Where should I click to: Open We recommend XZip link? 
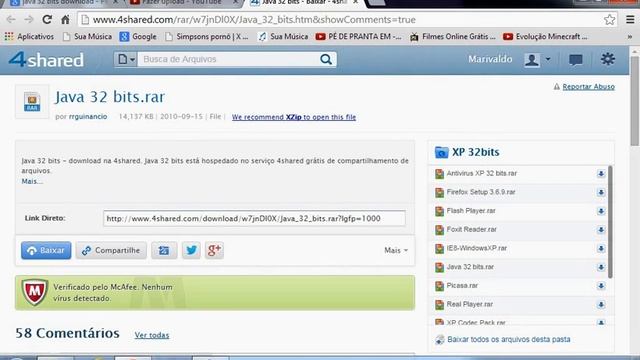pyautogui.click(x=294, y=117)
